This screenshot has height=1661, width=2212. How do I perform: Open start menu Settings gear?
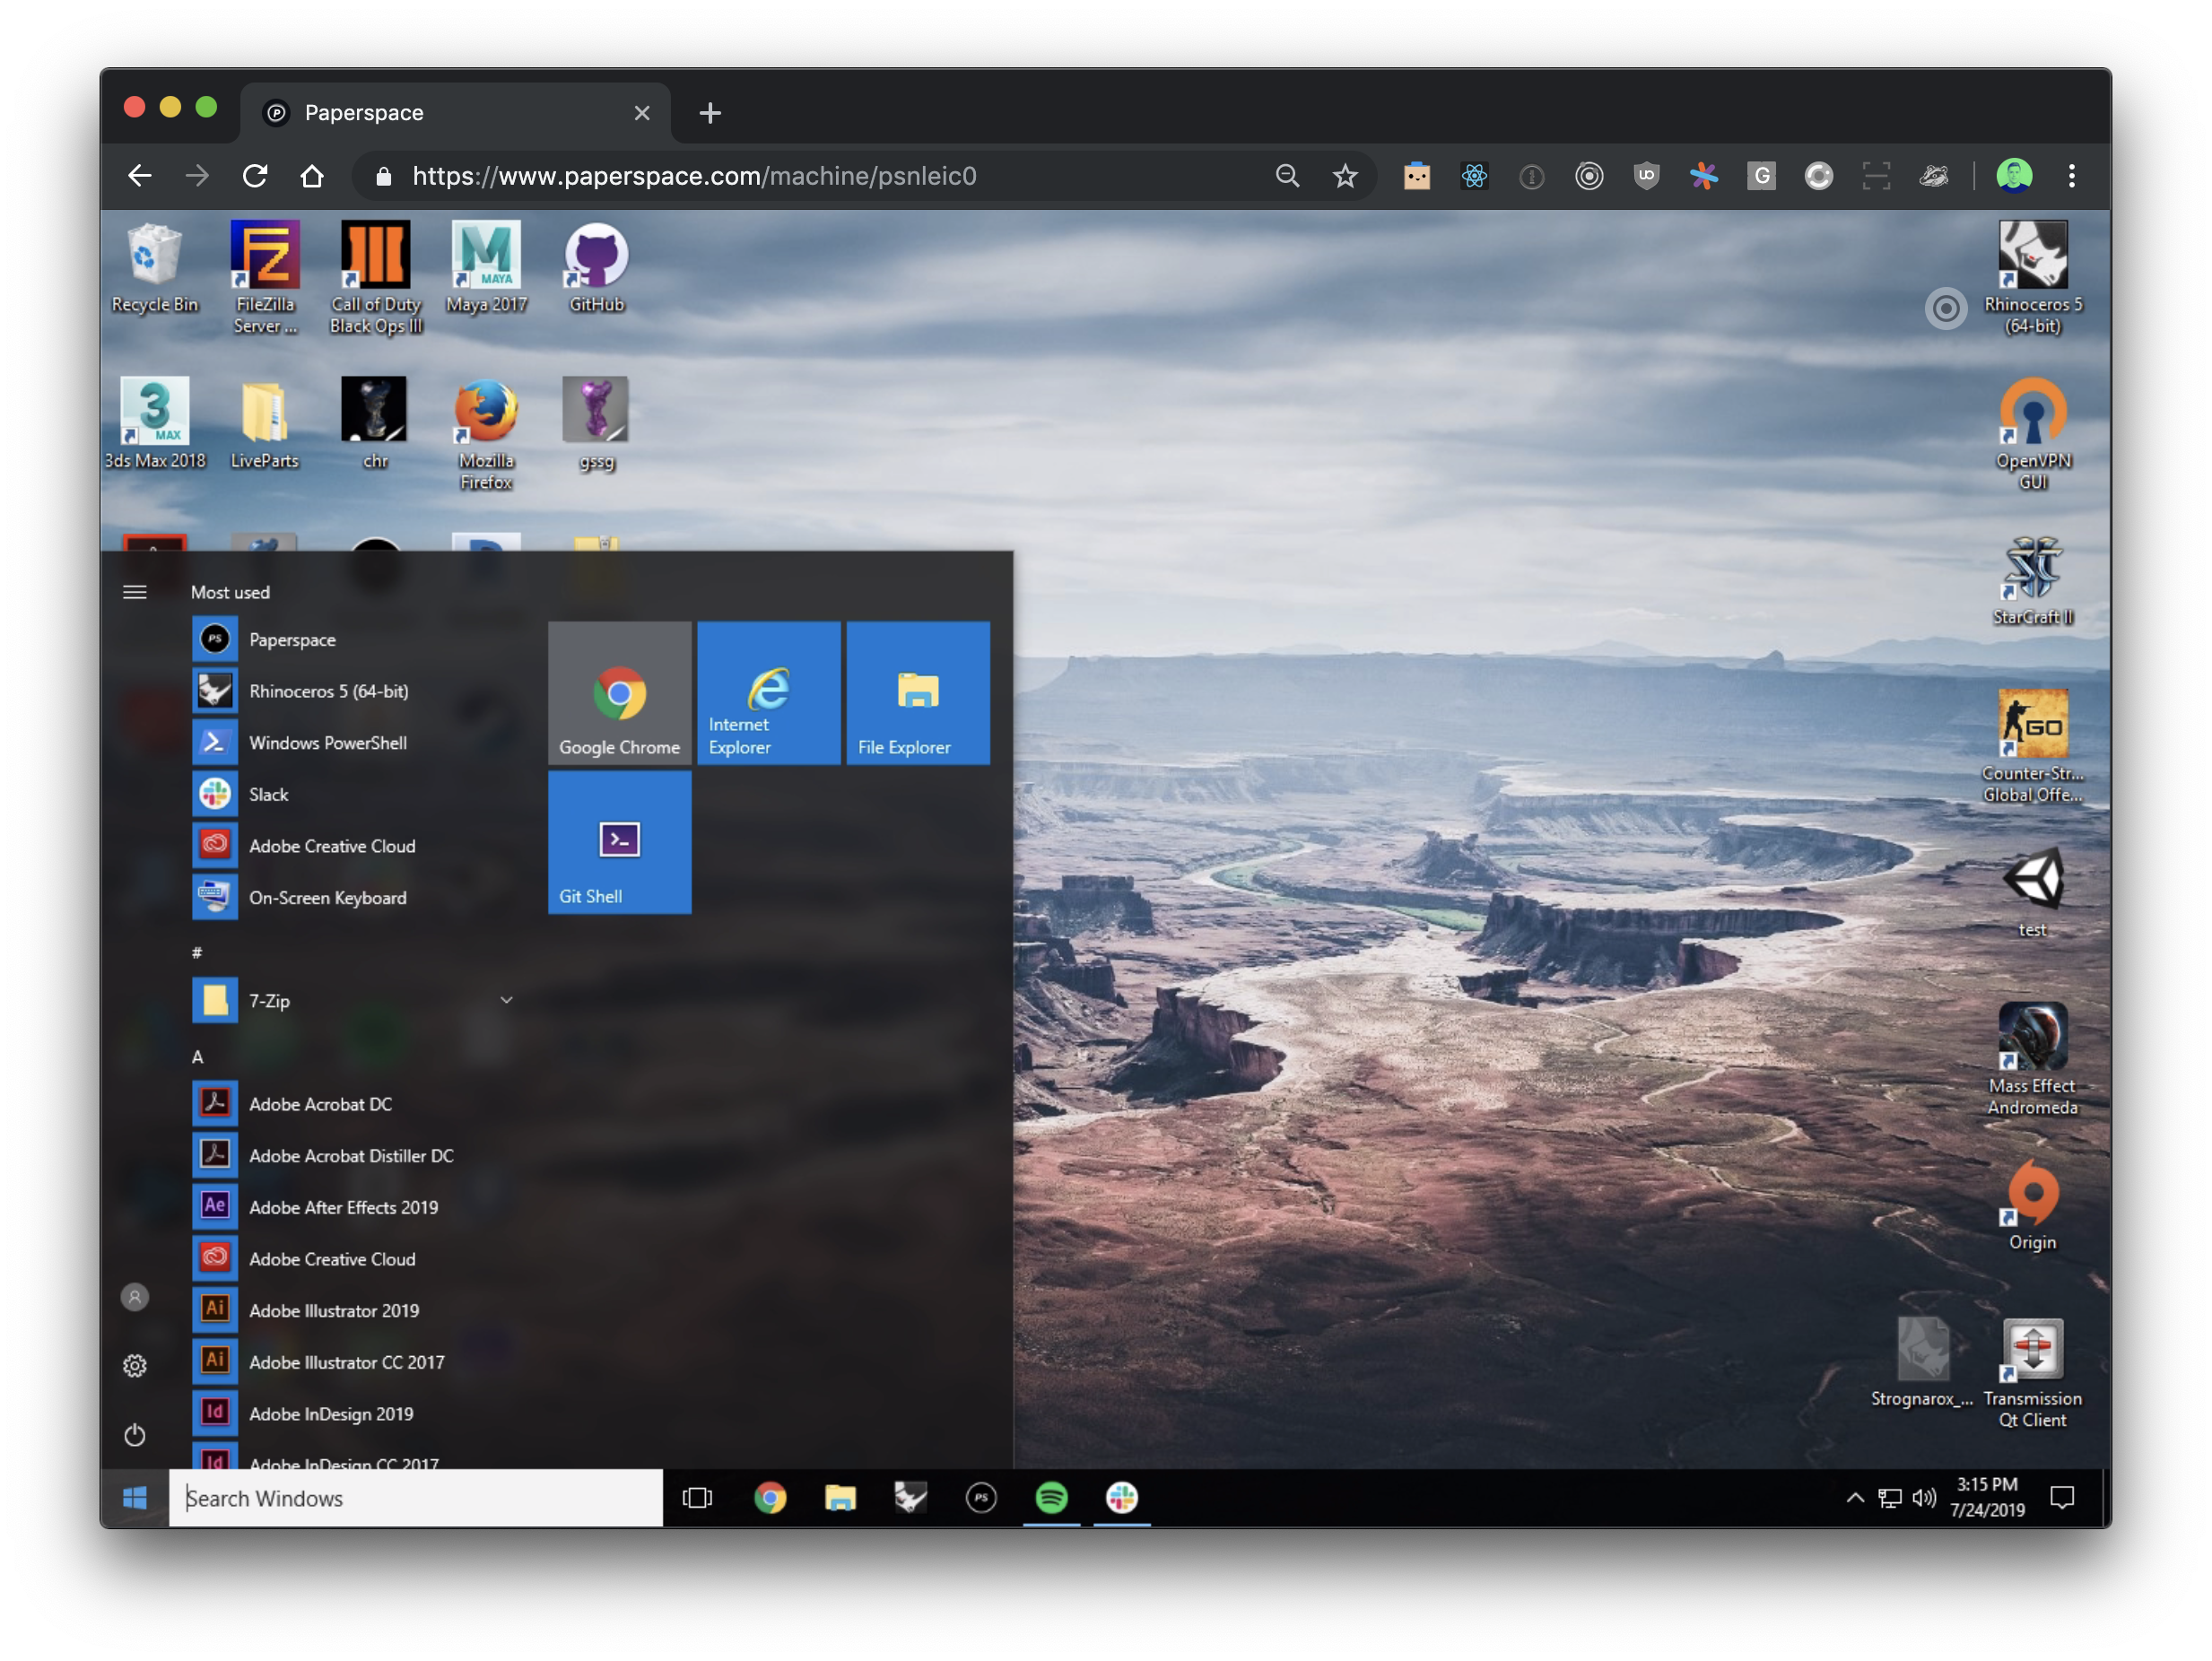(x=135, y=1366)
